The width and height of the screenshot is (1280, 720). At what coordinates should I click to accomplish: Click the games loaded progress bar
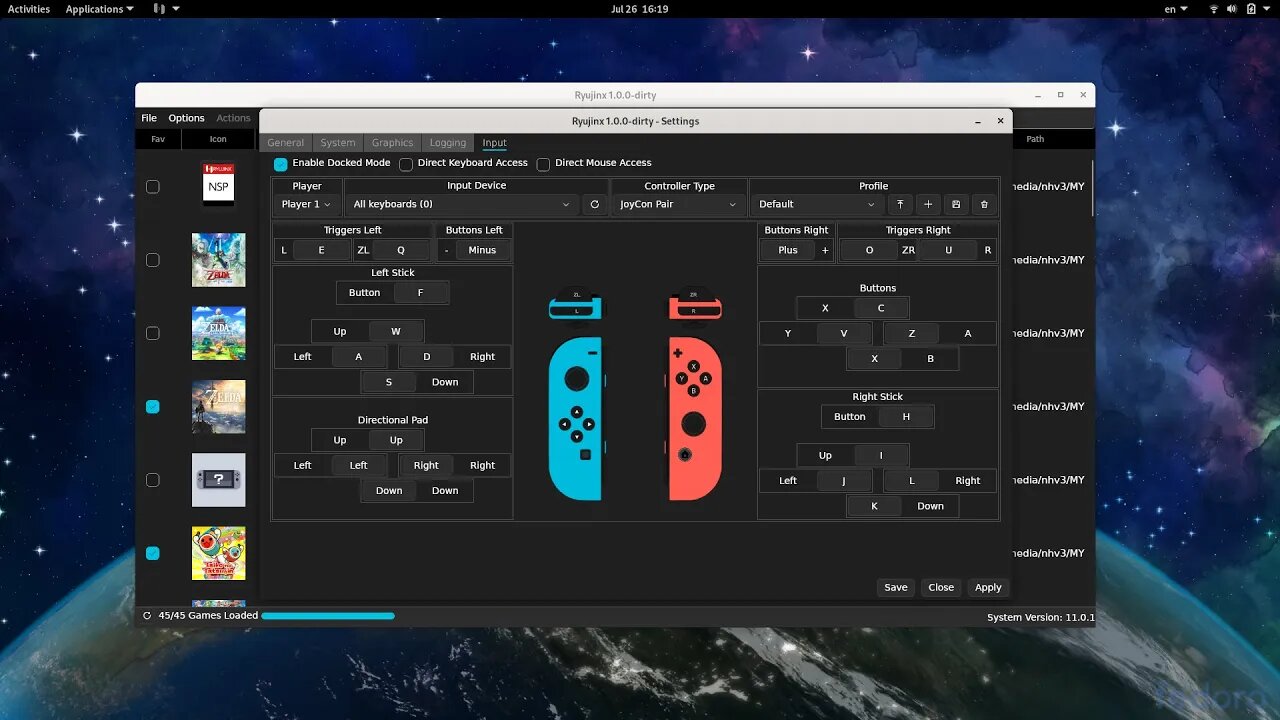pyautogui.click(x=328, y=616)
